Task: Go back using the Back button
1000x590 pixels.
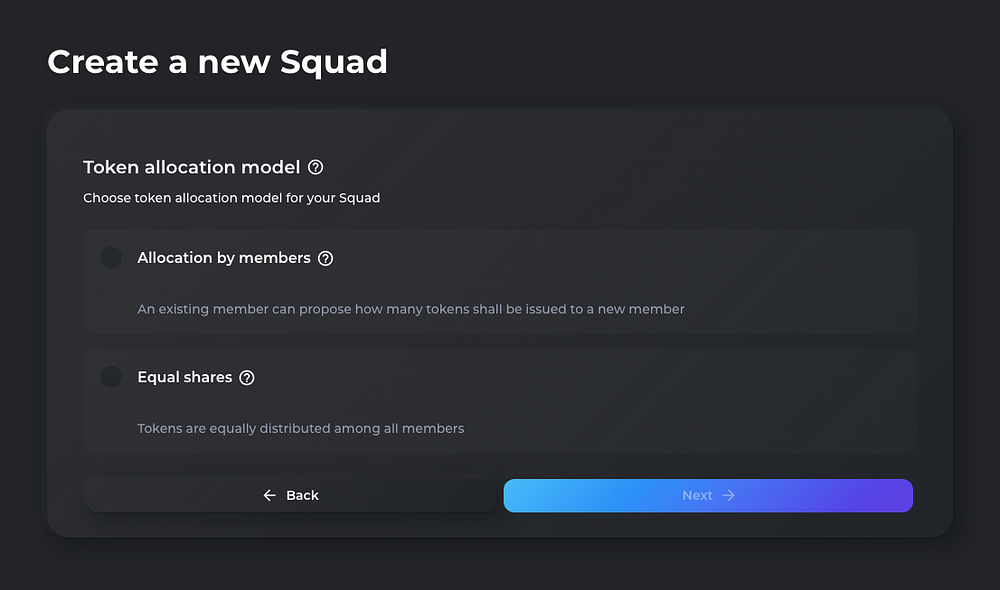Action: tap(291, 496)
